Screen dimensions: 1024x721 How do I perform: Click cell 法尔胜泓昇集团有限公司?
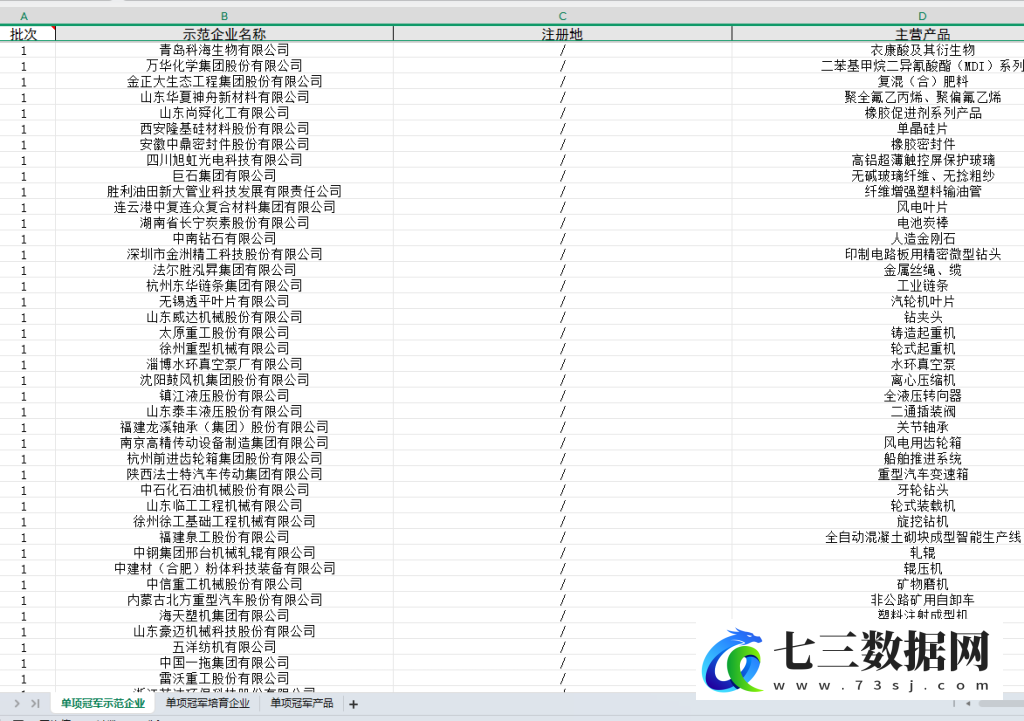point(224,270)
